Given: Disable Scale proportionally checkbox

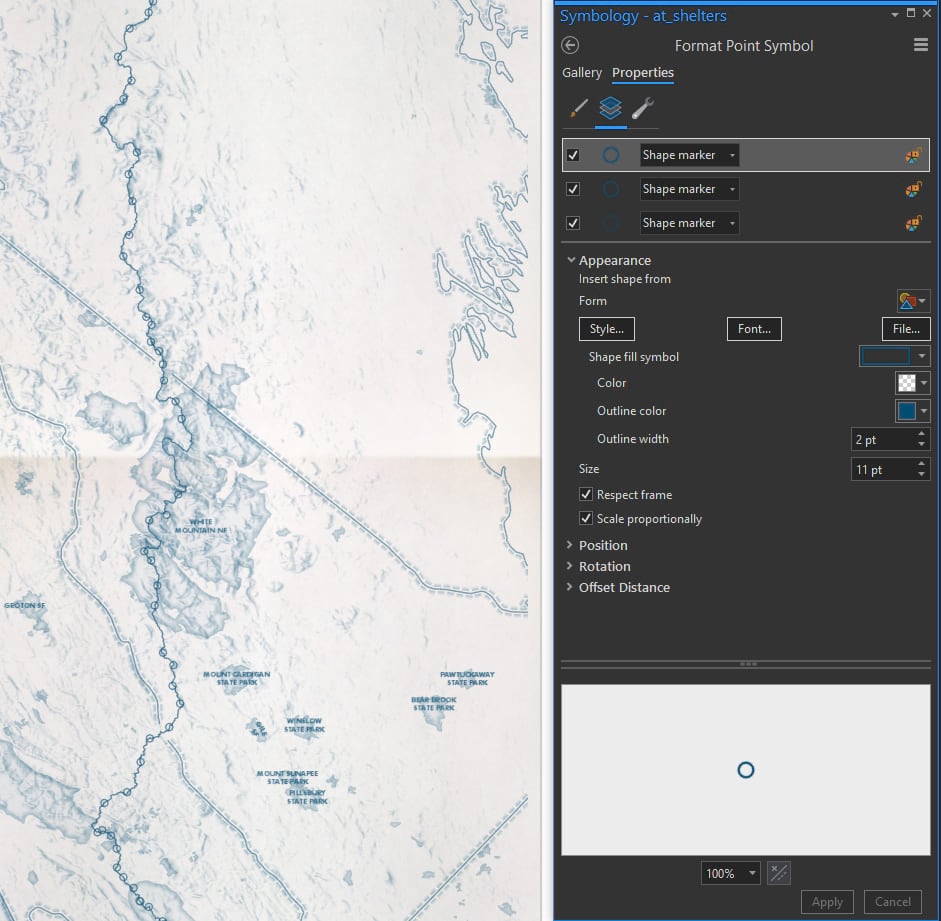Looking at the screenshot, I should pyautogui.click(x=586, y=518).
